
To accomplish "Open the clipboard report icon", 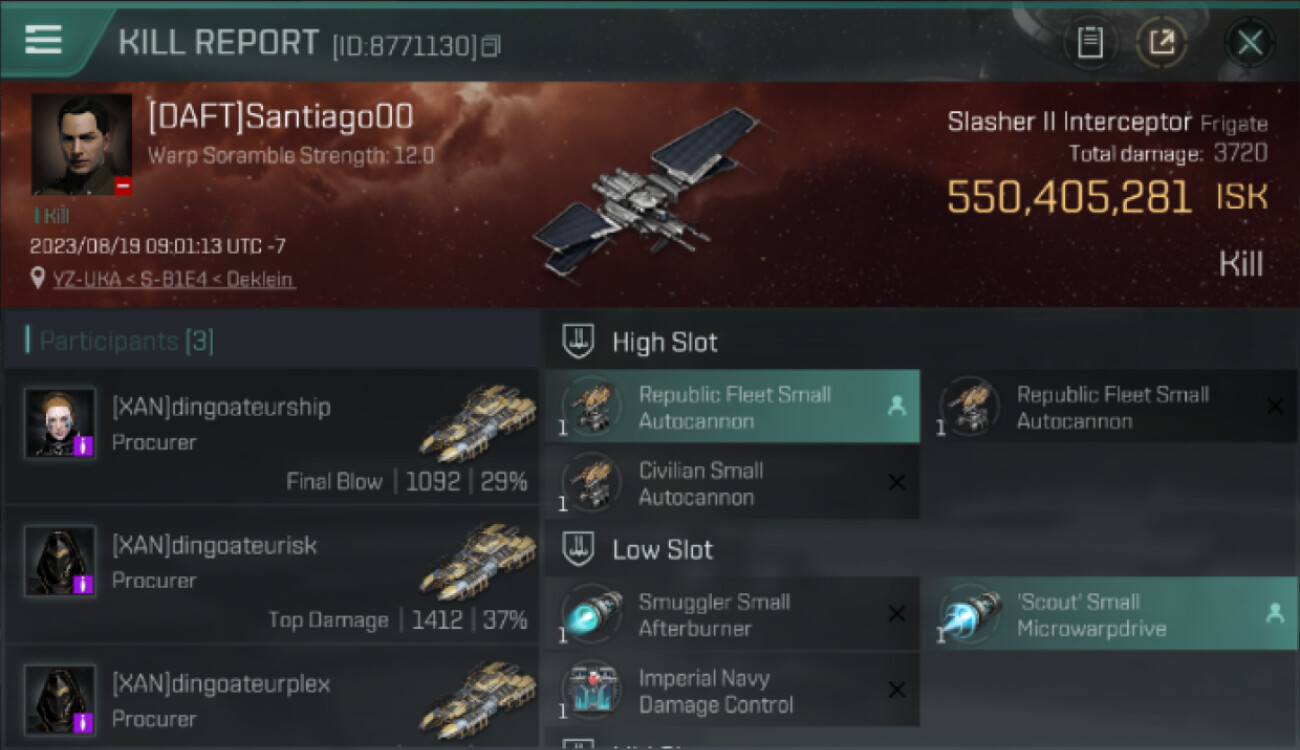I will point(1090,42).
